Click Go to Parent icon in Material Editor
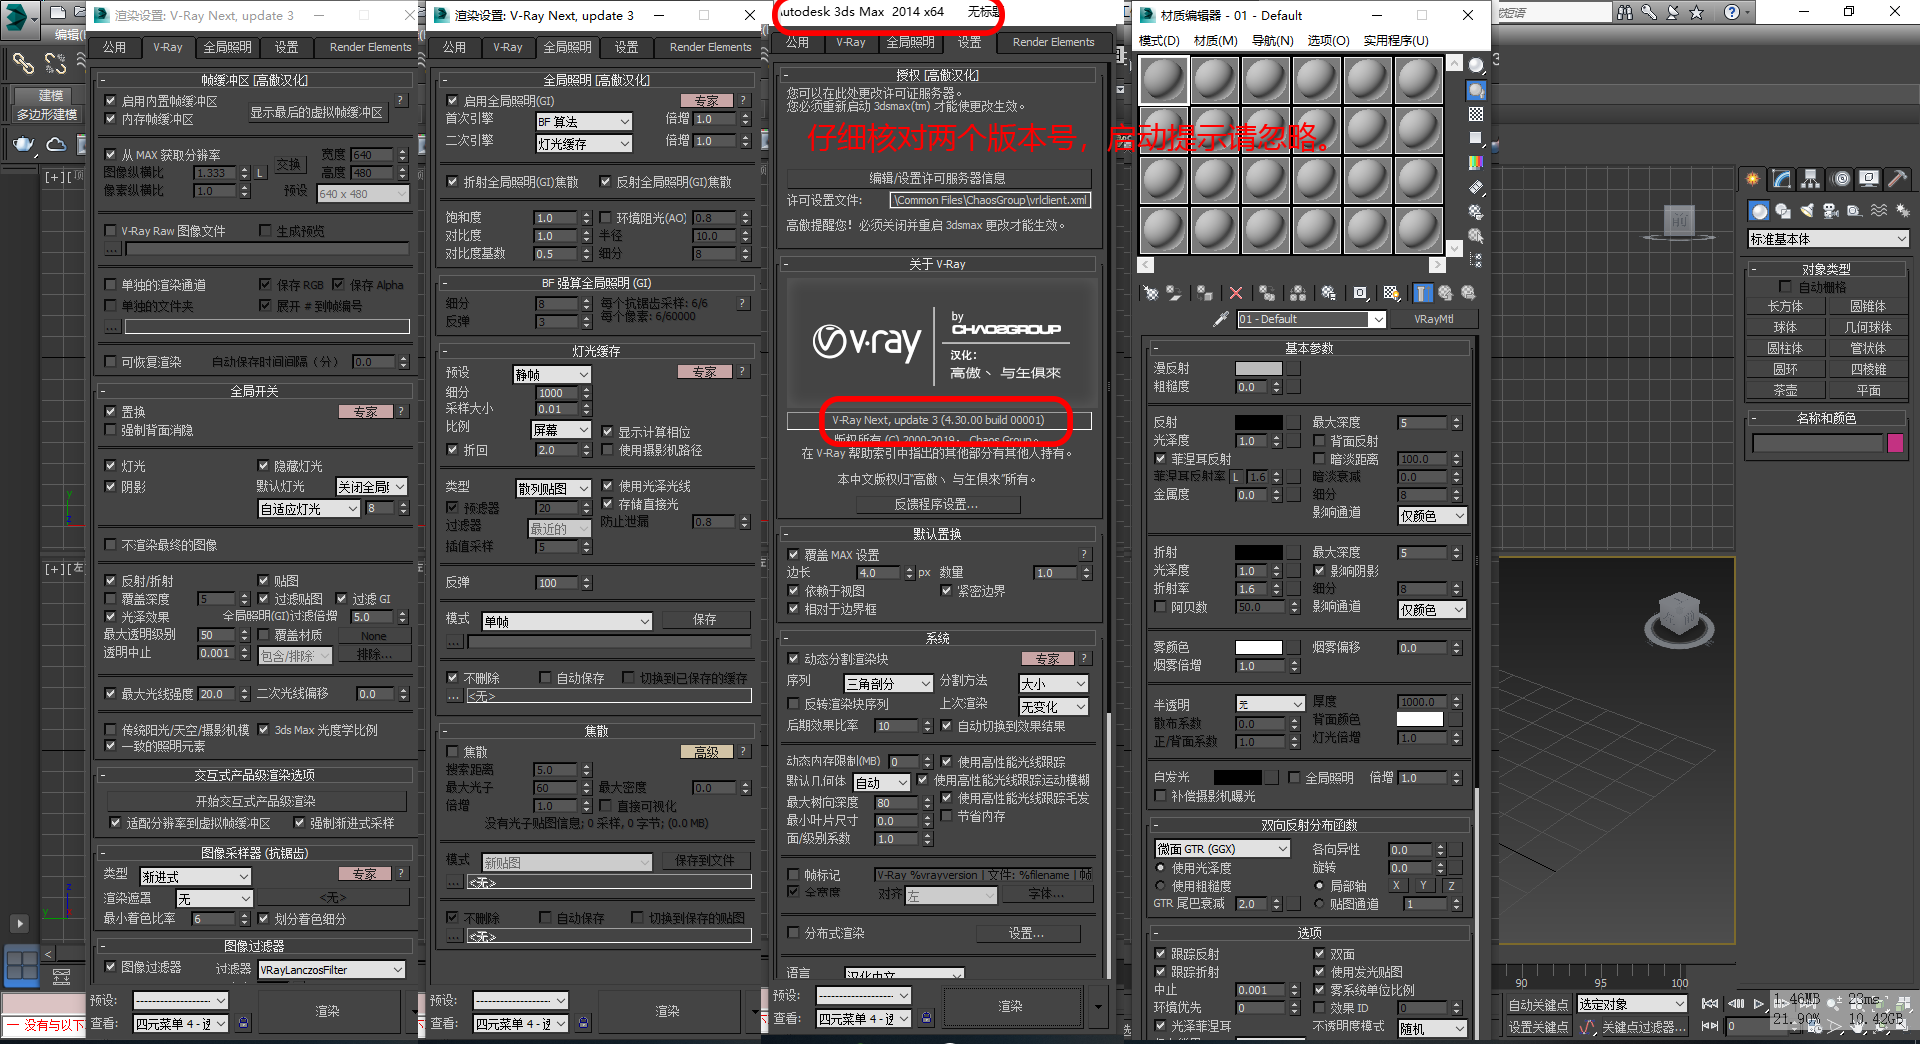Screen dimensions: 1920x1044 (x=1445, y=293)
